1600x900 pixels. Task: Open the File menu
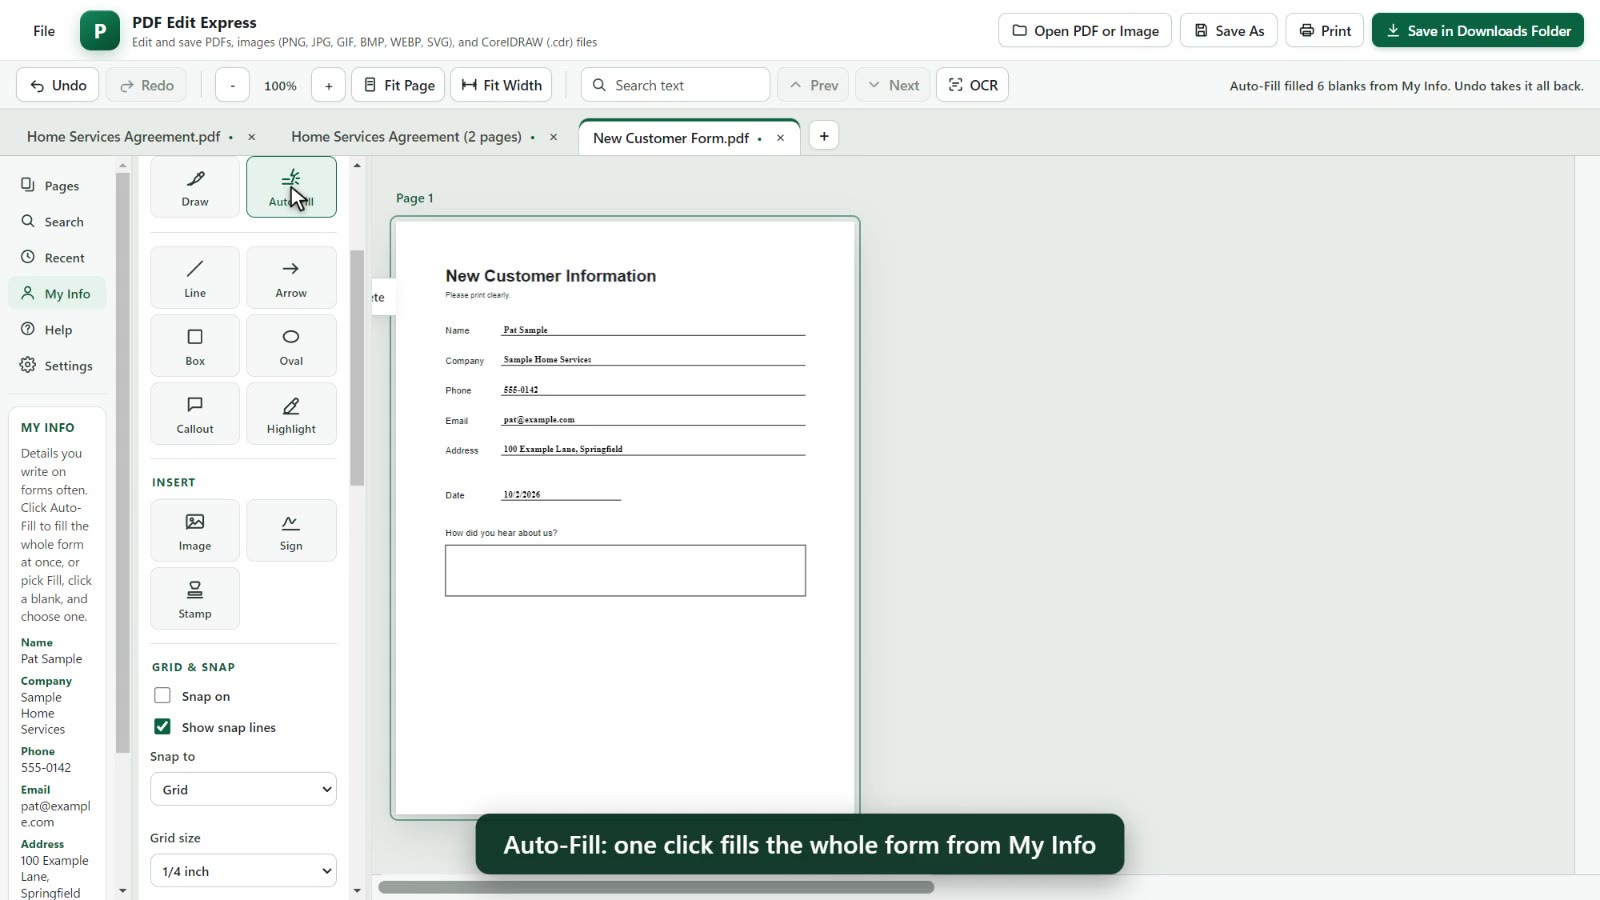click(x=44, y=31)
